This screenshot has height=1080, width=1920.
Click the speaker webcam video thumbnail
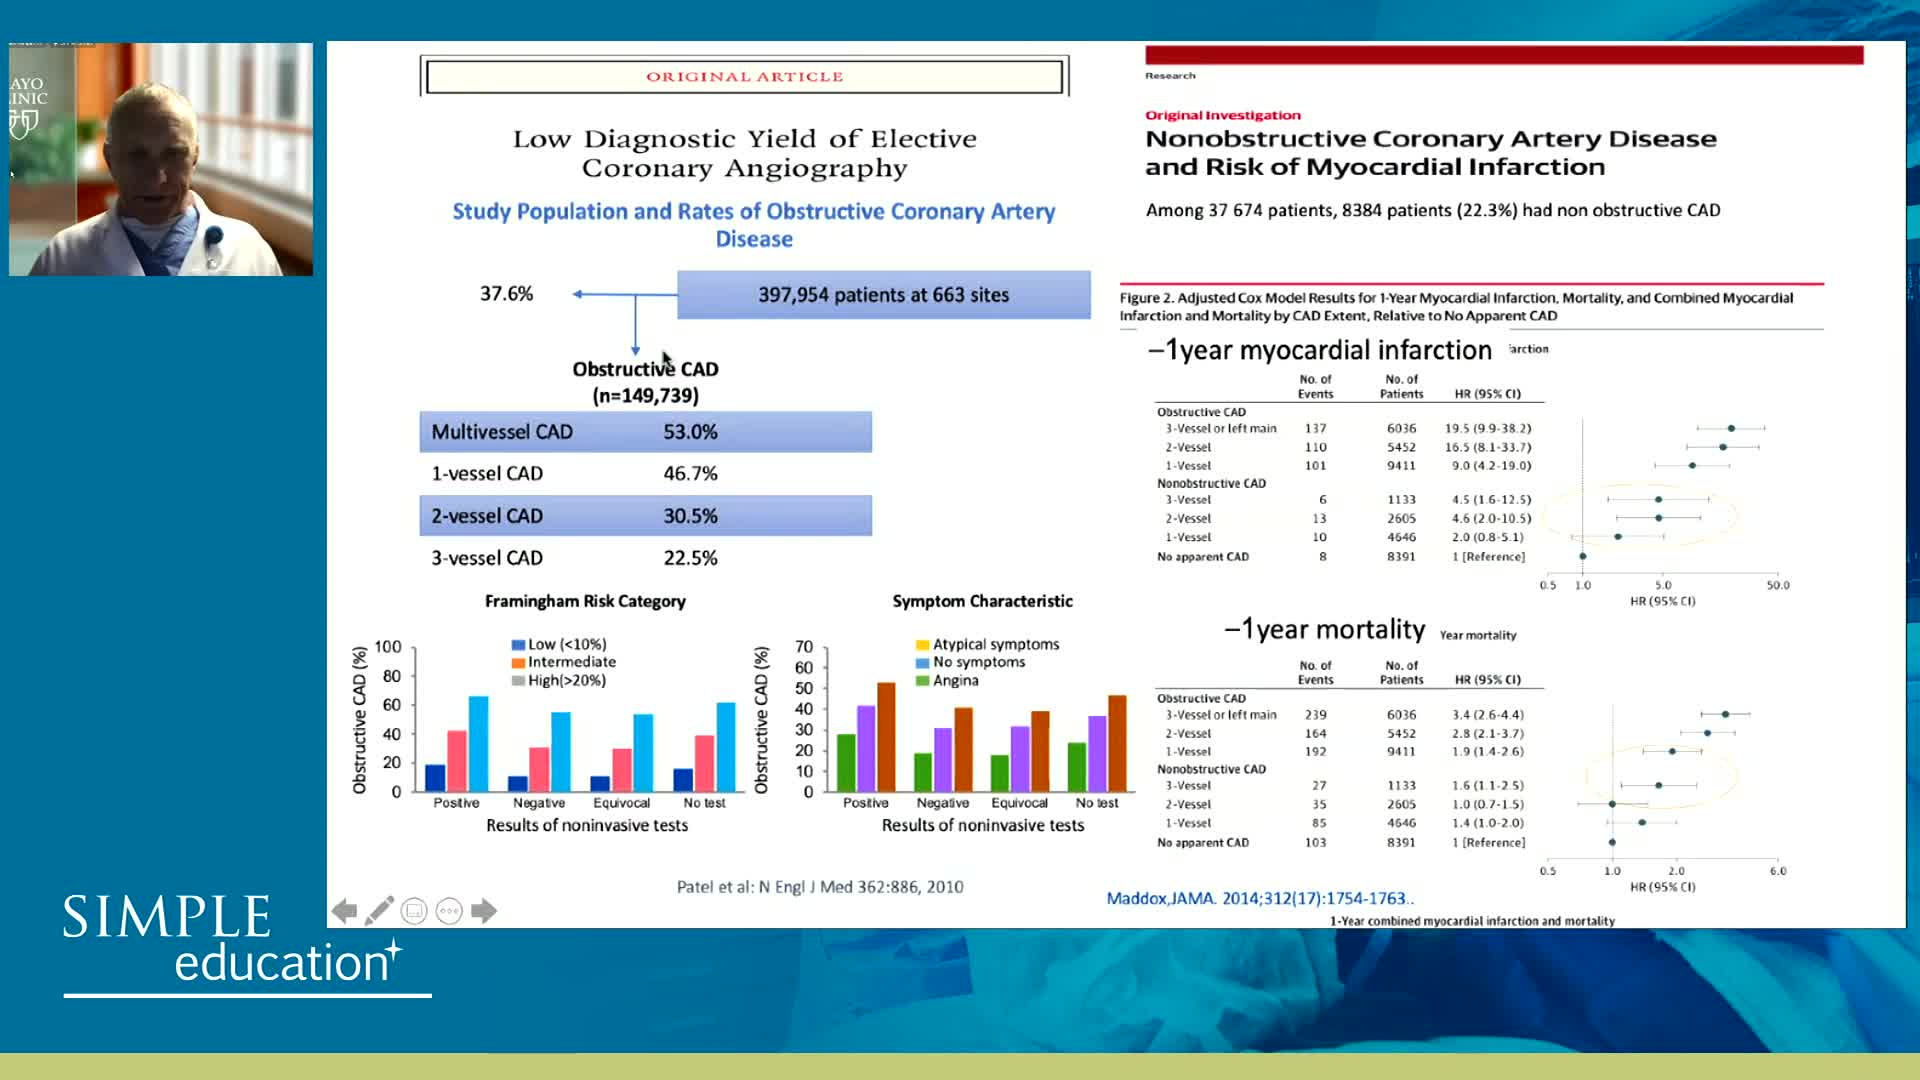click(161, 160)
